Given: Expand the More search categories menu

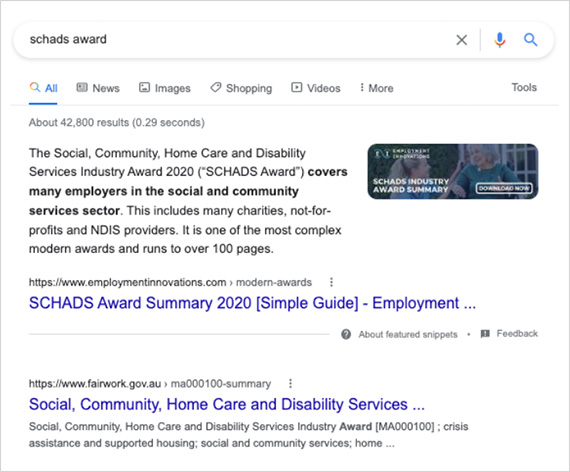Looking at the screenshot, I should (376, 88).
